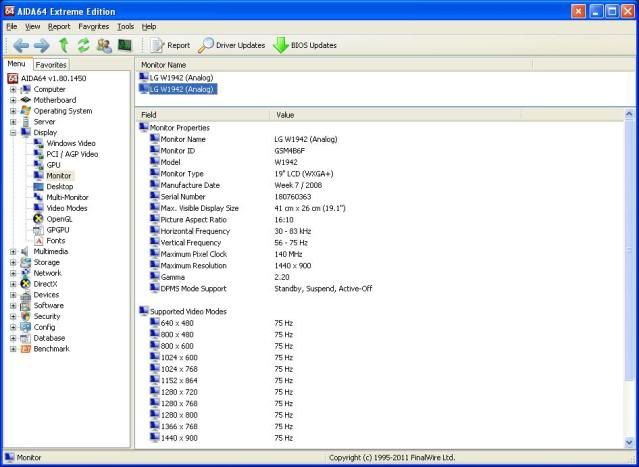Open the Report wizard
Viewport: 639px width, 467px height.
click(170, 45)
